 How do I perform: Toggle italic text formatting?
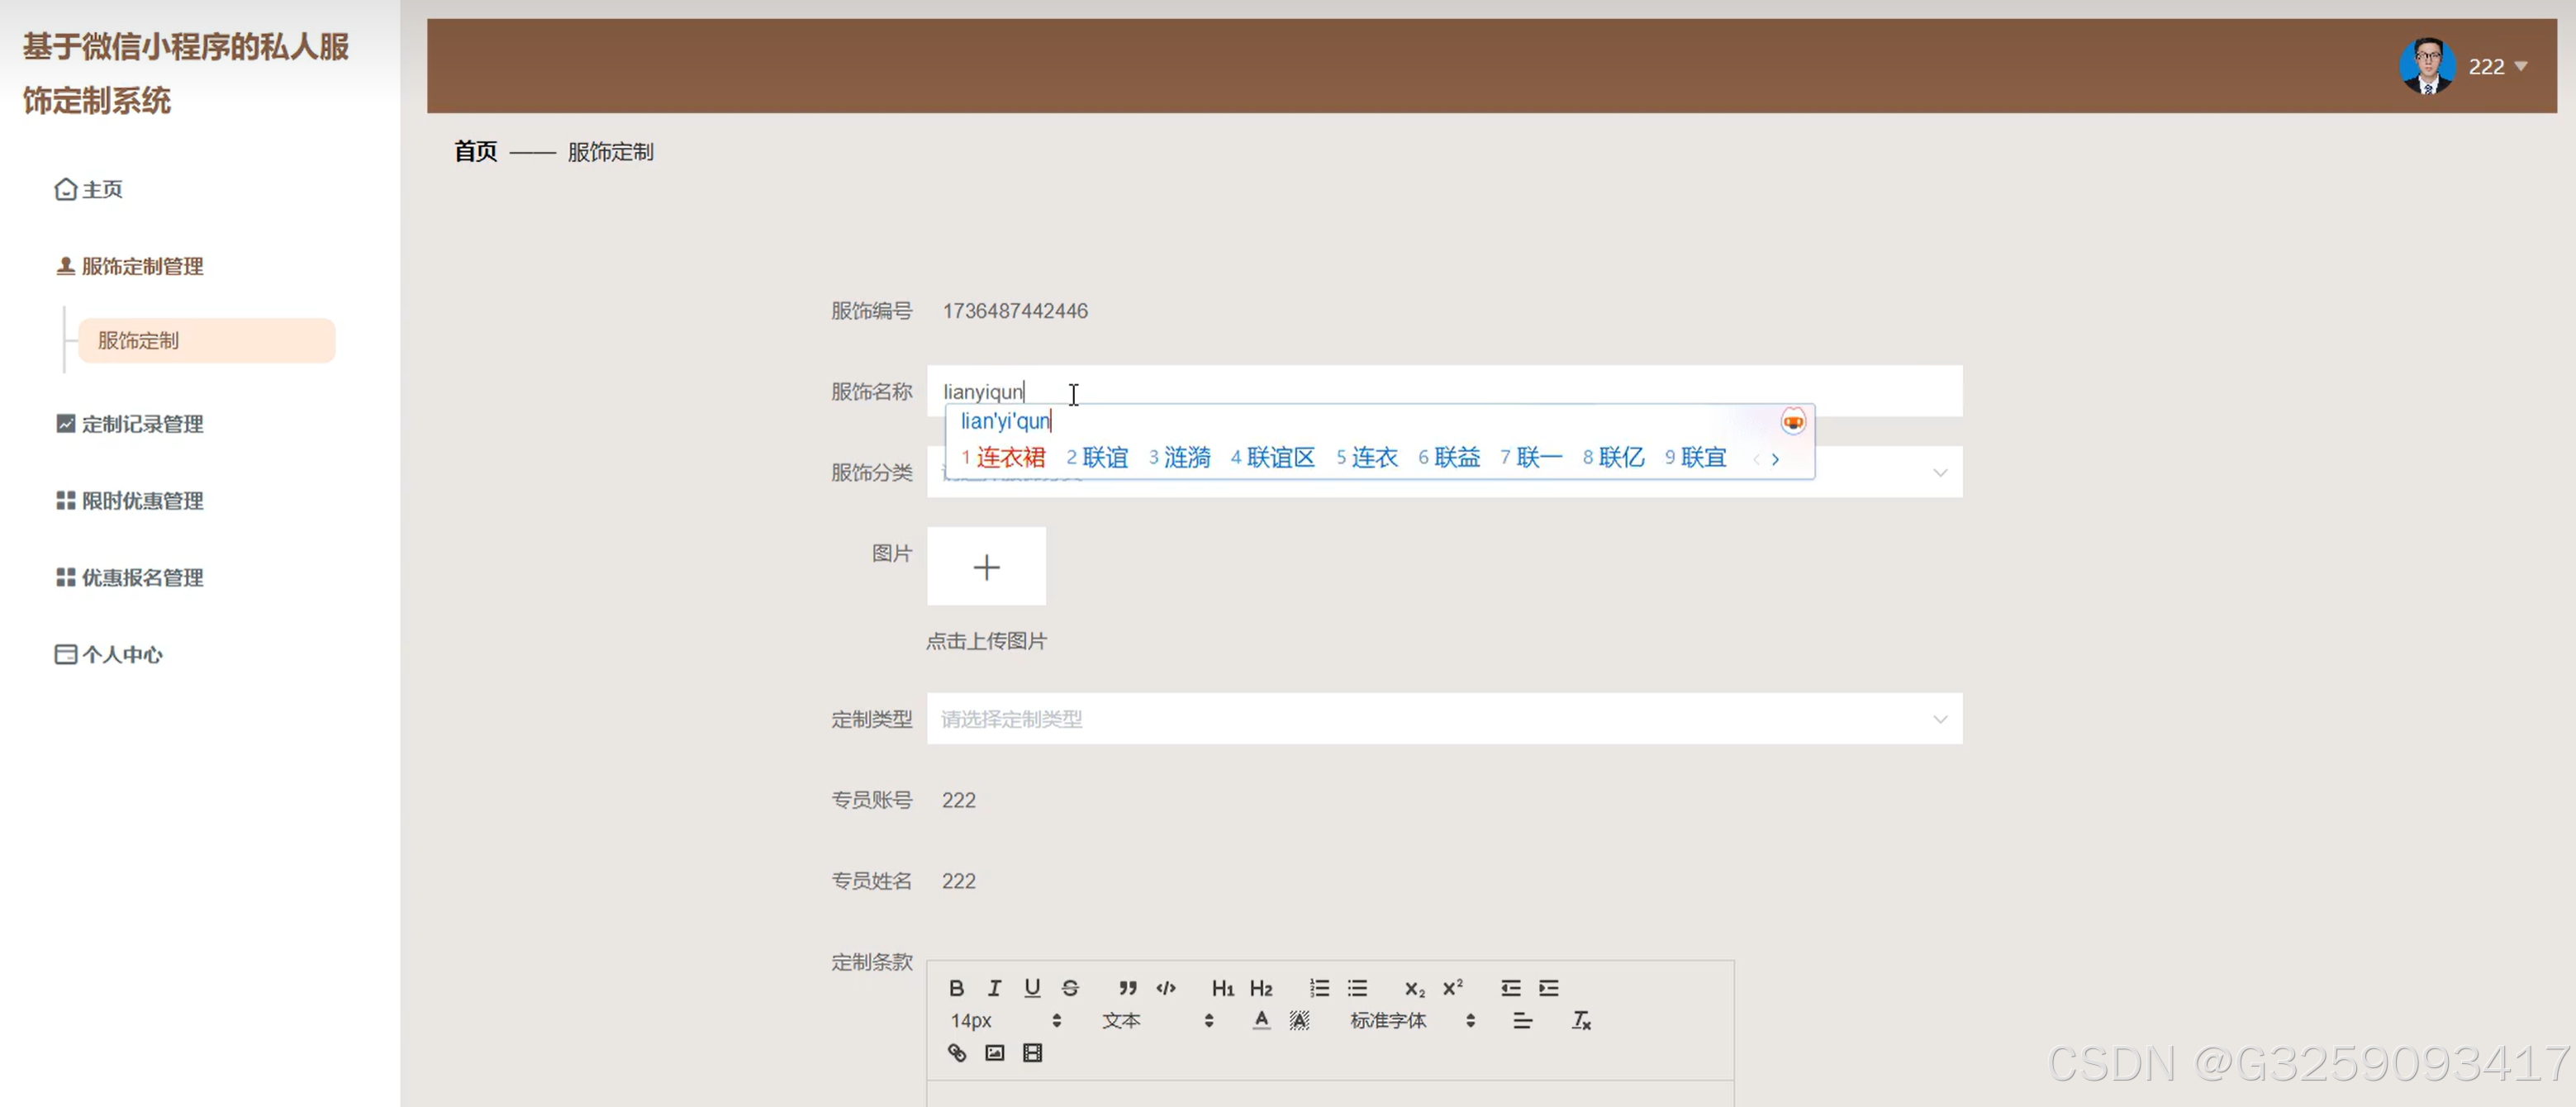994,988
